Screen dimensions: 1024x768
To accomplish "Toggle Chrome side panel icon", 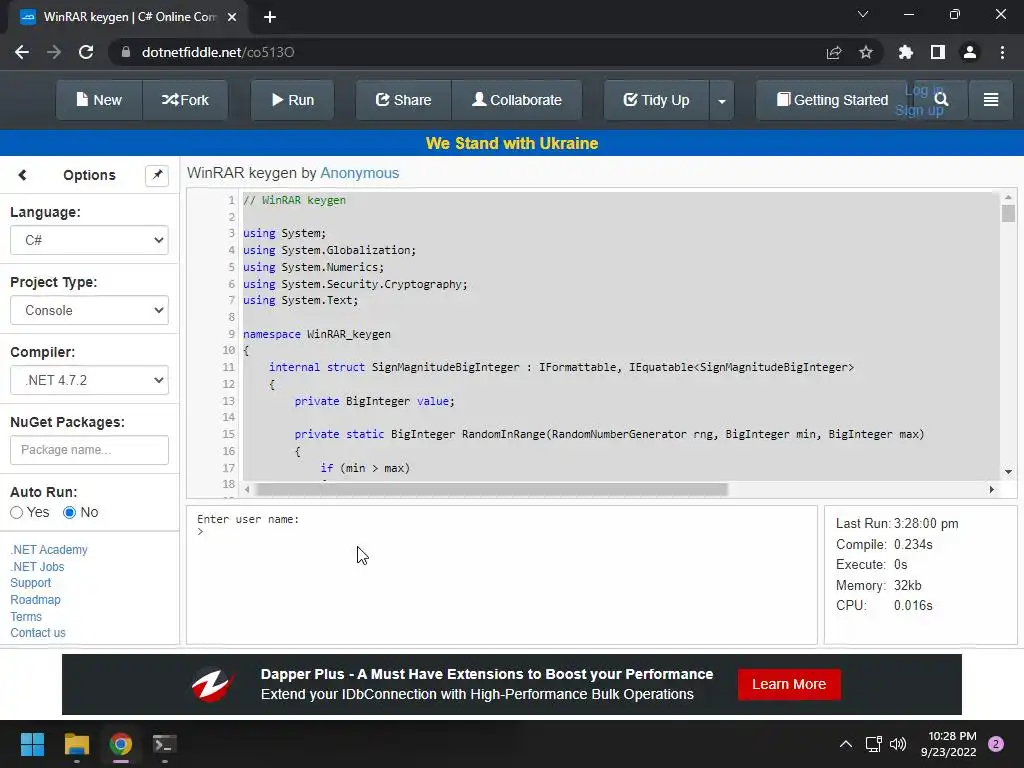I will click(x=938, y=52).
